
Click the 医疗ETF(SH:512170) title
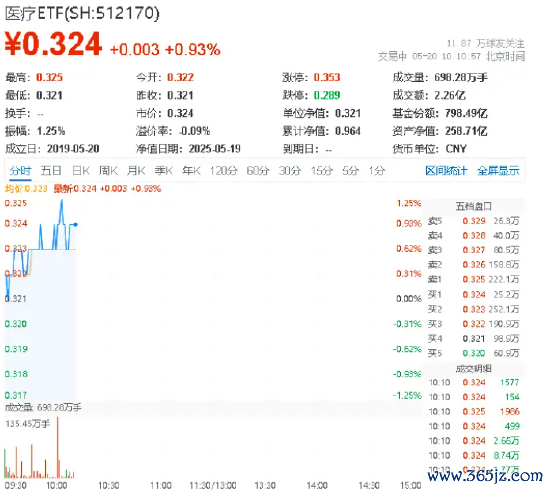point(82,13)
